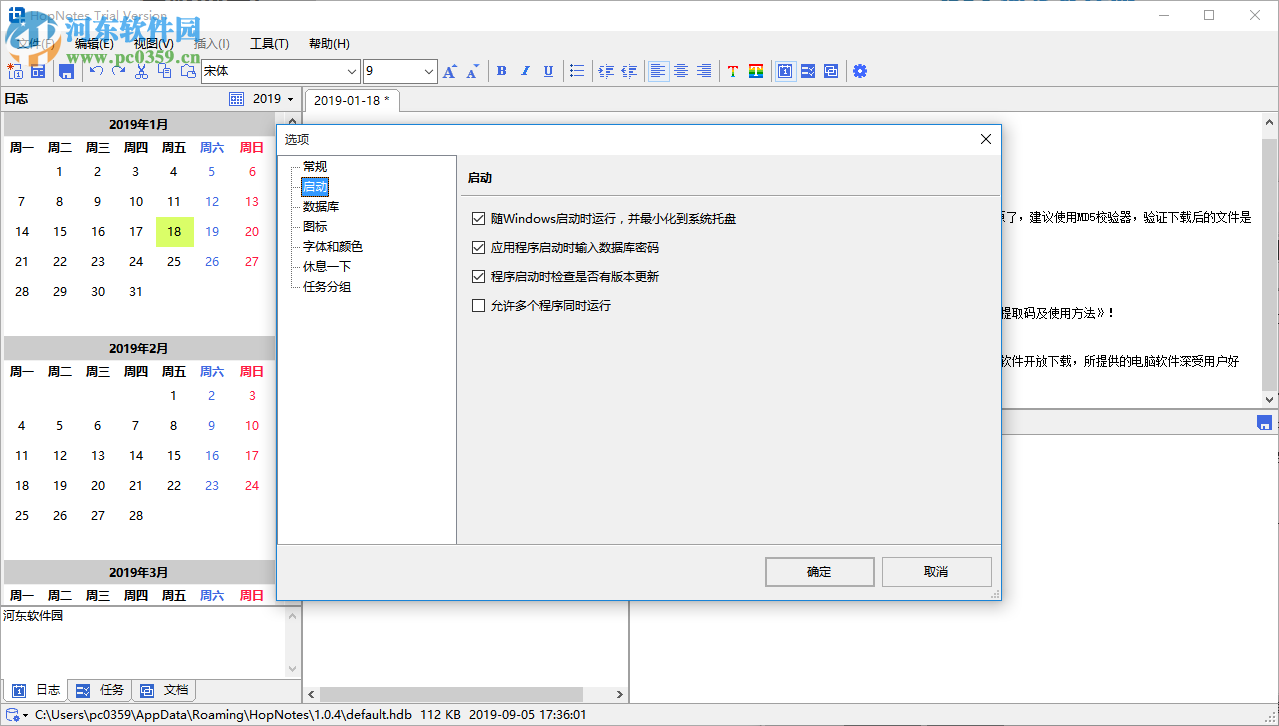
Task: Enable 允许多个程序同时运行 checkbox
Action: pos(478,305)
